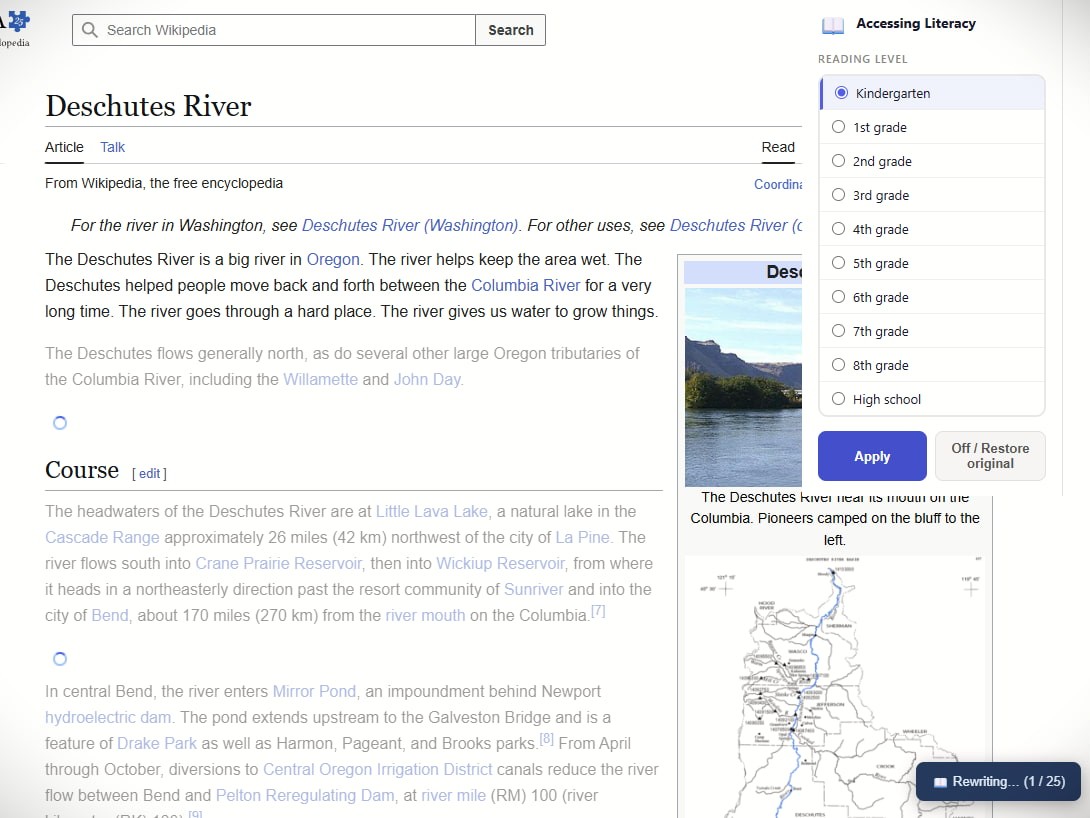Switch to the Talk tab
This screenshot has height=818, width=1090.
[x=113, y=147]
